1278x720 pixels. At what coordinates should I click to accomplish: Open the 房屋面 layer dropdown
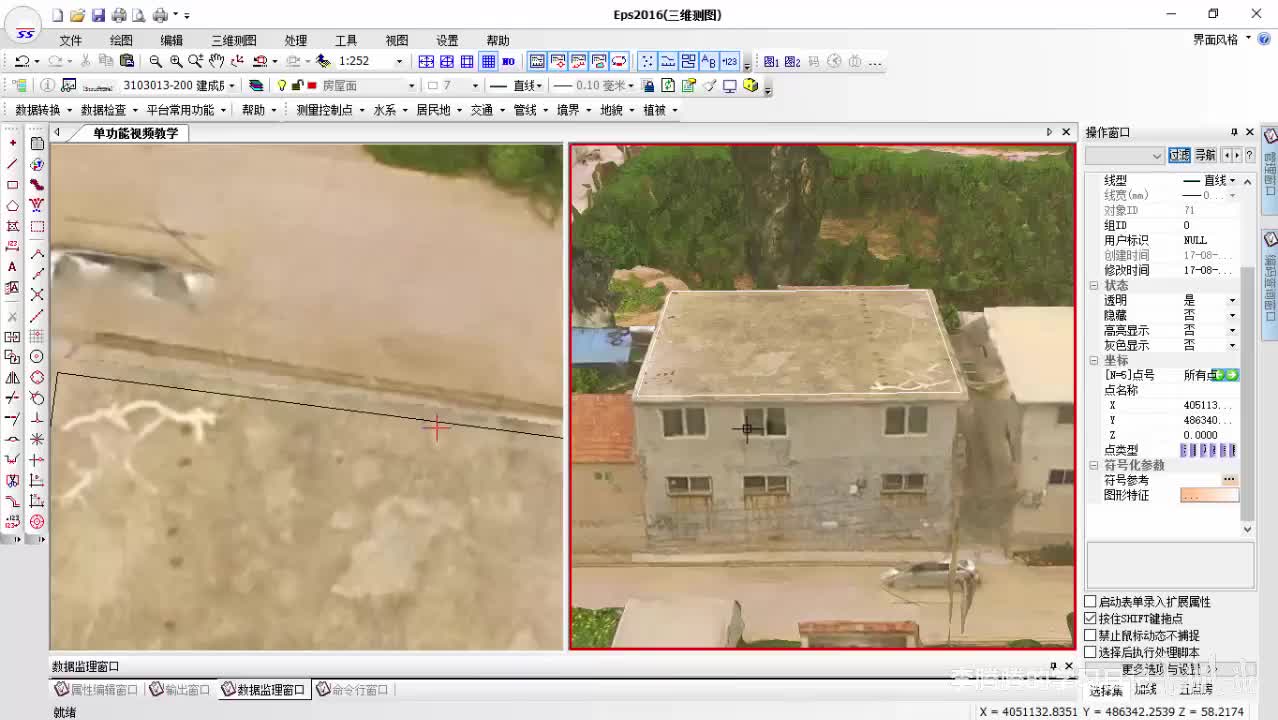click(x=411, y=86)
